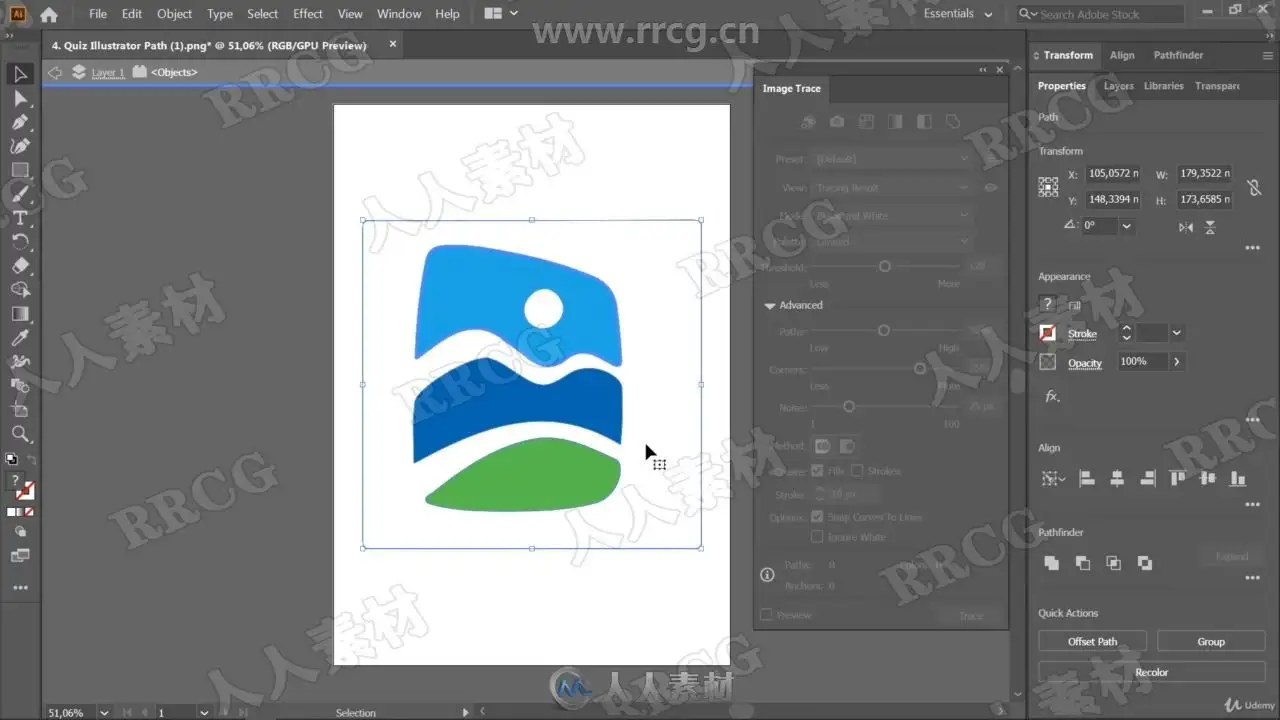Click the Offset Path button
This screenshot has width=1280, height=720.
[x=1092, y=641]
